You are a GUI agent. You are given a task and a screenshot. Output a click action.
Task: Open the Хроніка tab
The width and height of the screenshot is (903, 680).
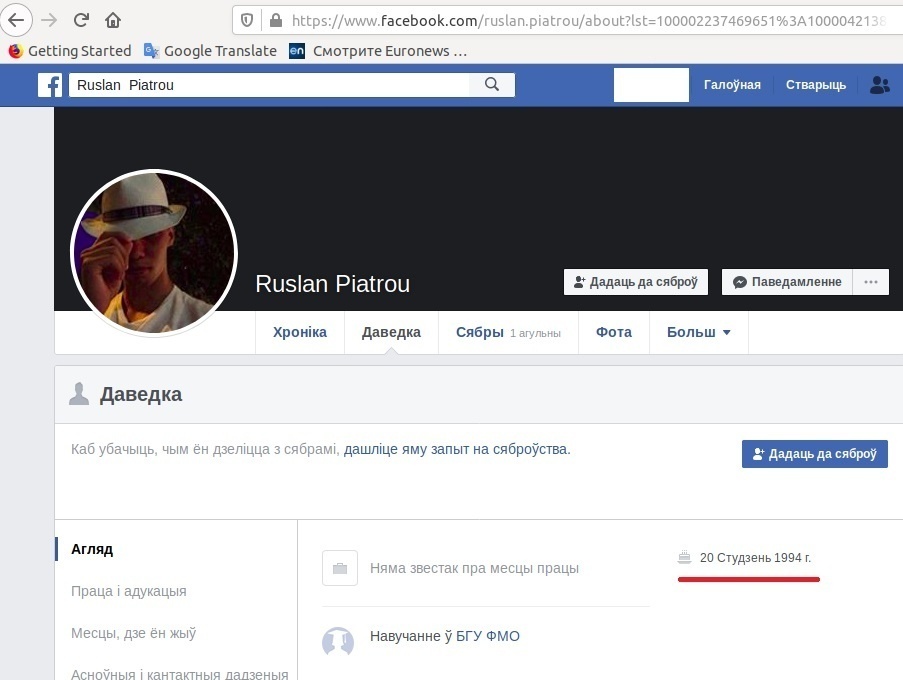(x=300, y=332)
